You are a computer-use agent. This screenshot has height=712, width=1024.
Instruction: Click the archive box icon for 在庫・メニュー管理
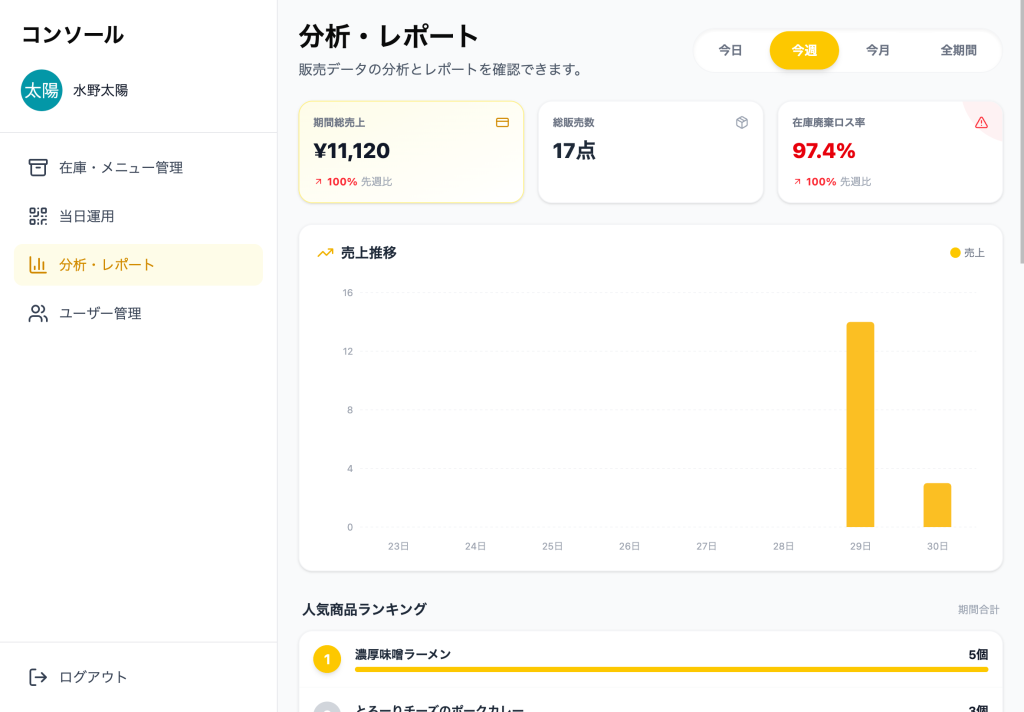(38, 167)
